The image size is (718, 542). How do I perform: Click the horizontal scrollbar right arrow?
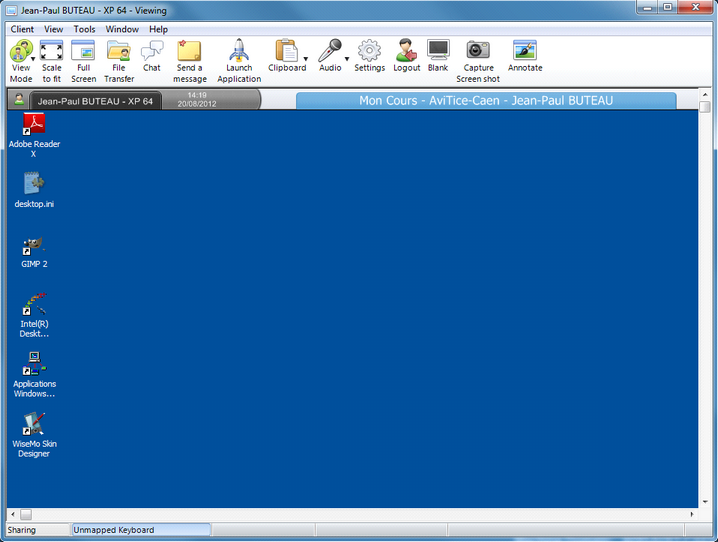pos(691,514)
